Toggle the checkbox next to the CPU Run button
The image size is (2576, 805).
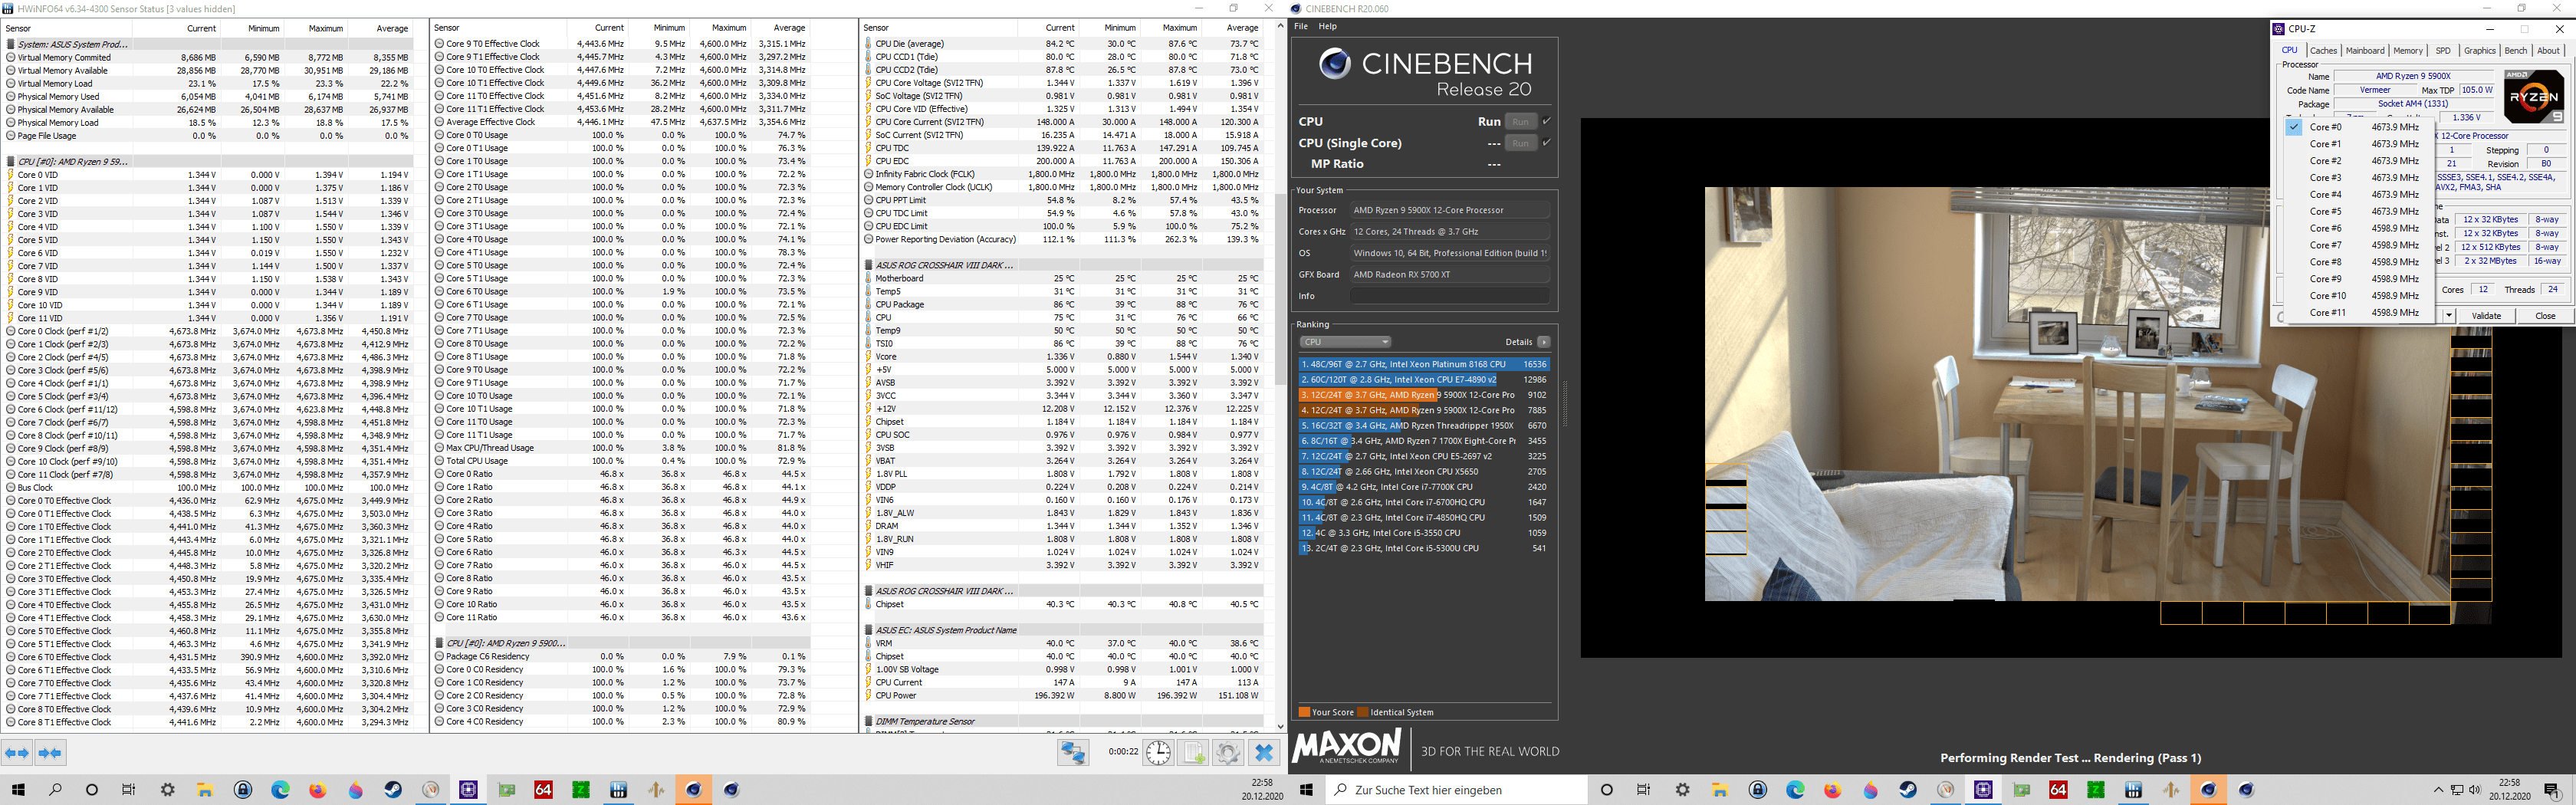[1547, 121]
